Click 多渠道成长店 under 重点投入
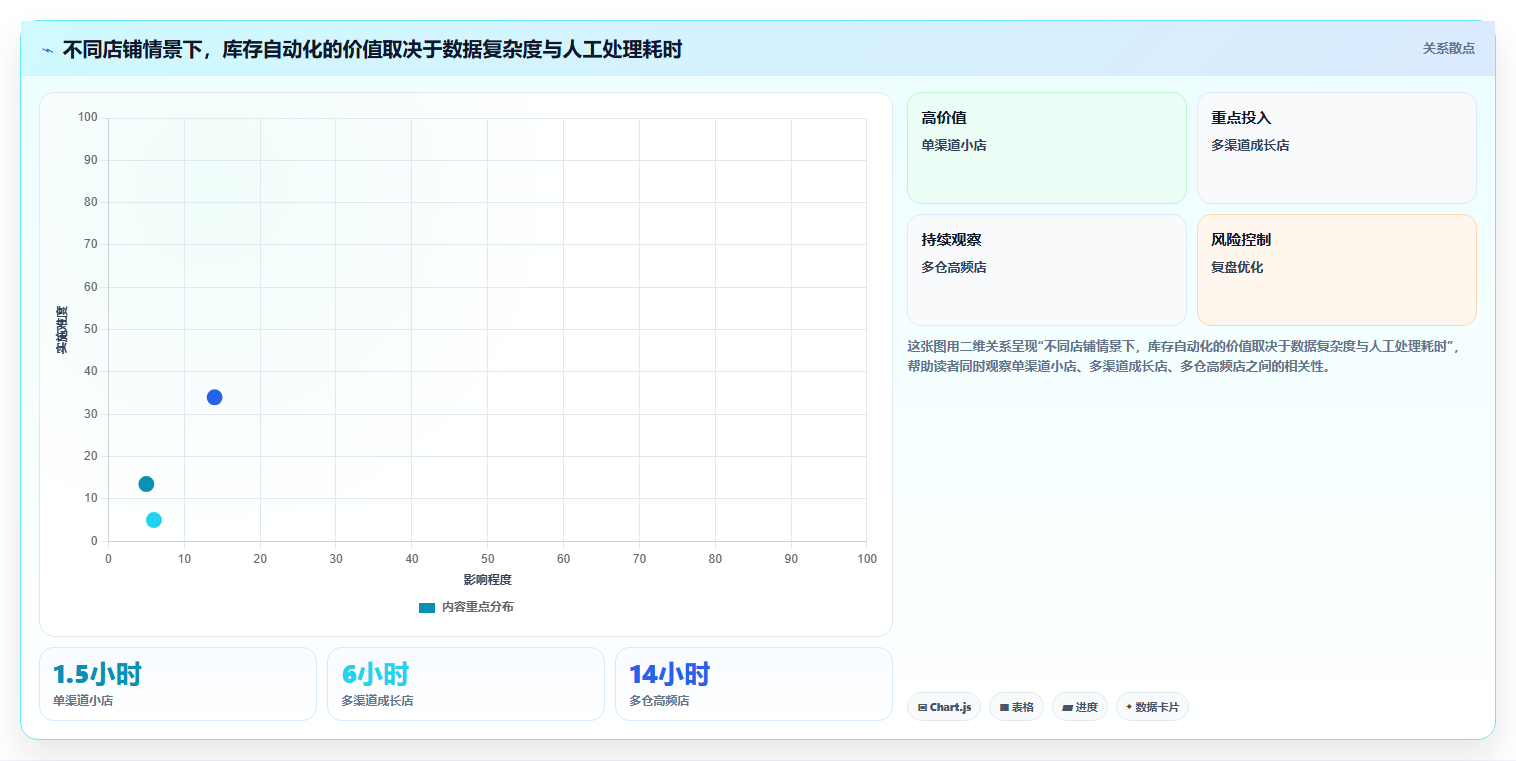This screenshot has width=1516, height=761. pyautogui.click(x=1250, y=145)
